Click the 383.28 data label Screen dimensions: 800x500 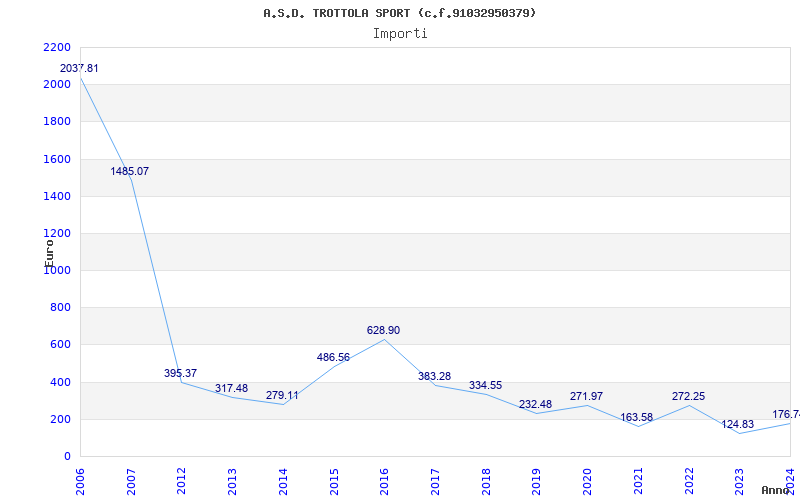pyautogui.click(x=434, y=377)
